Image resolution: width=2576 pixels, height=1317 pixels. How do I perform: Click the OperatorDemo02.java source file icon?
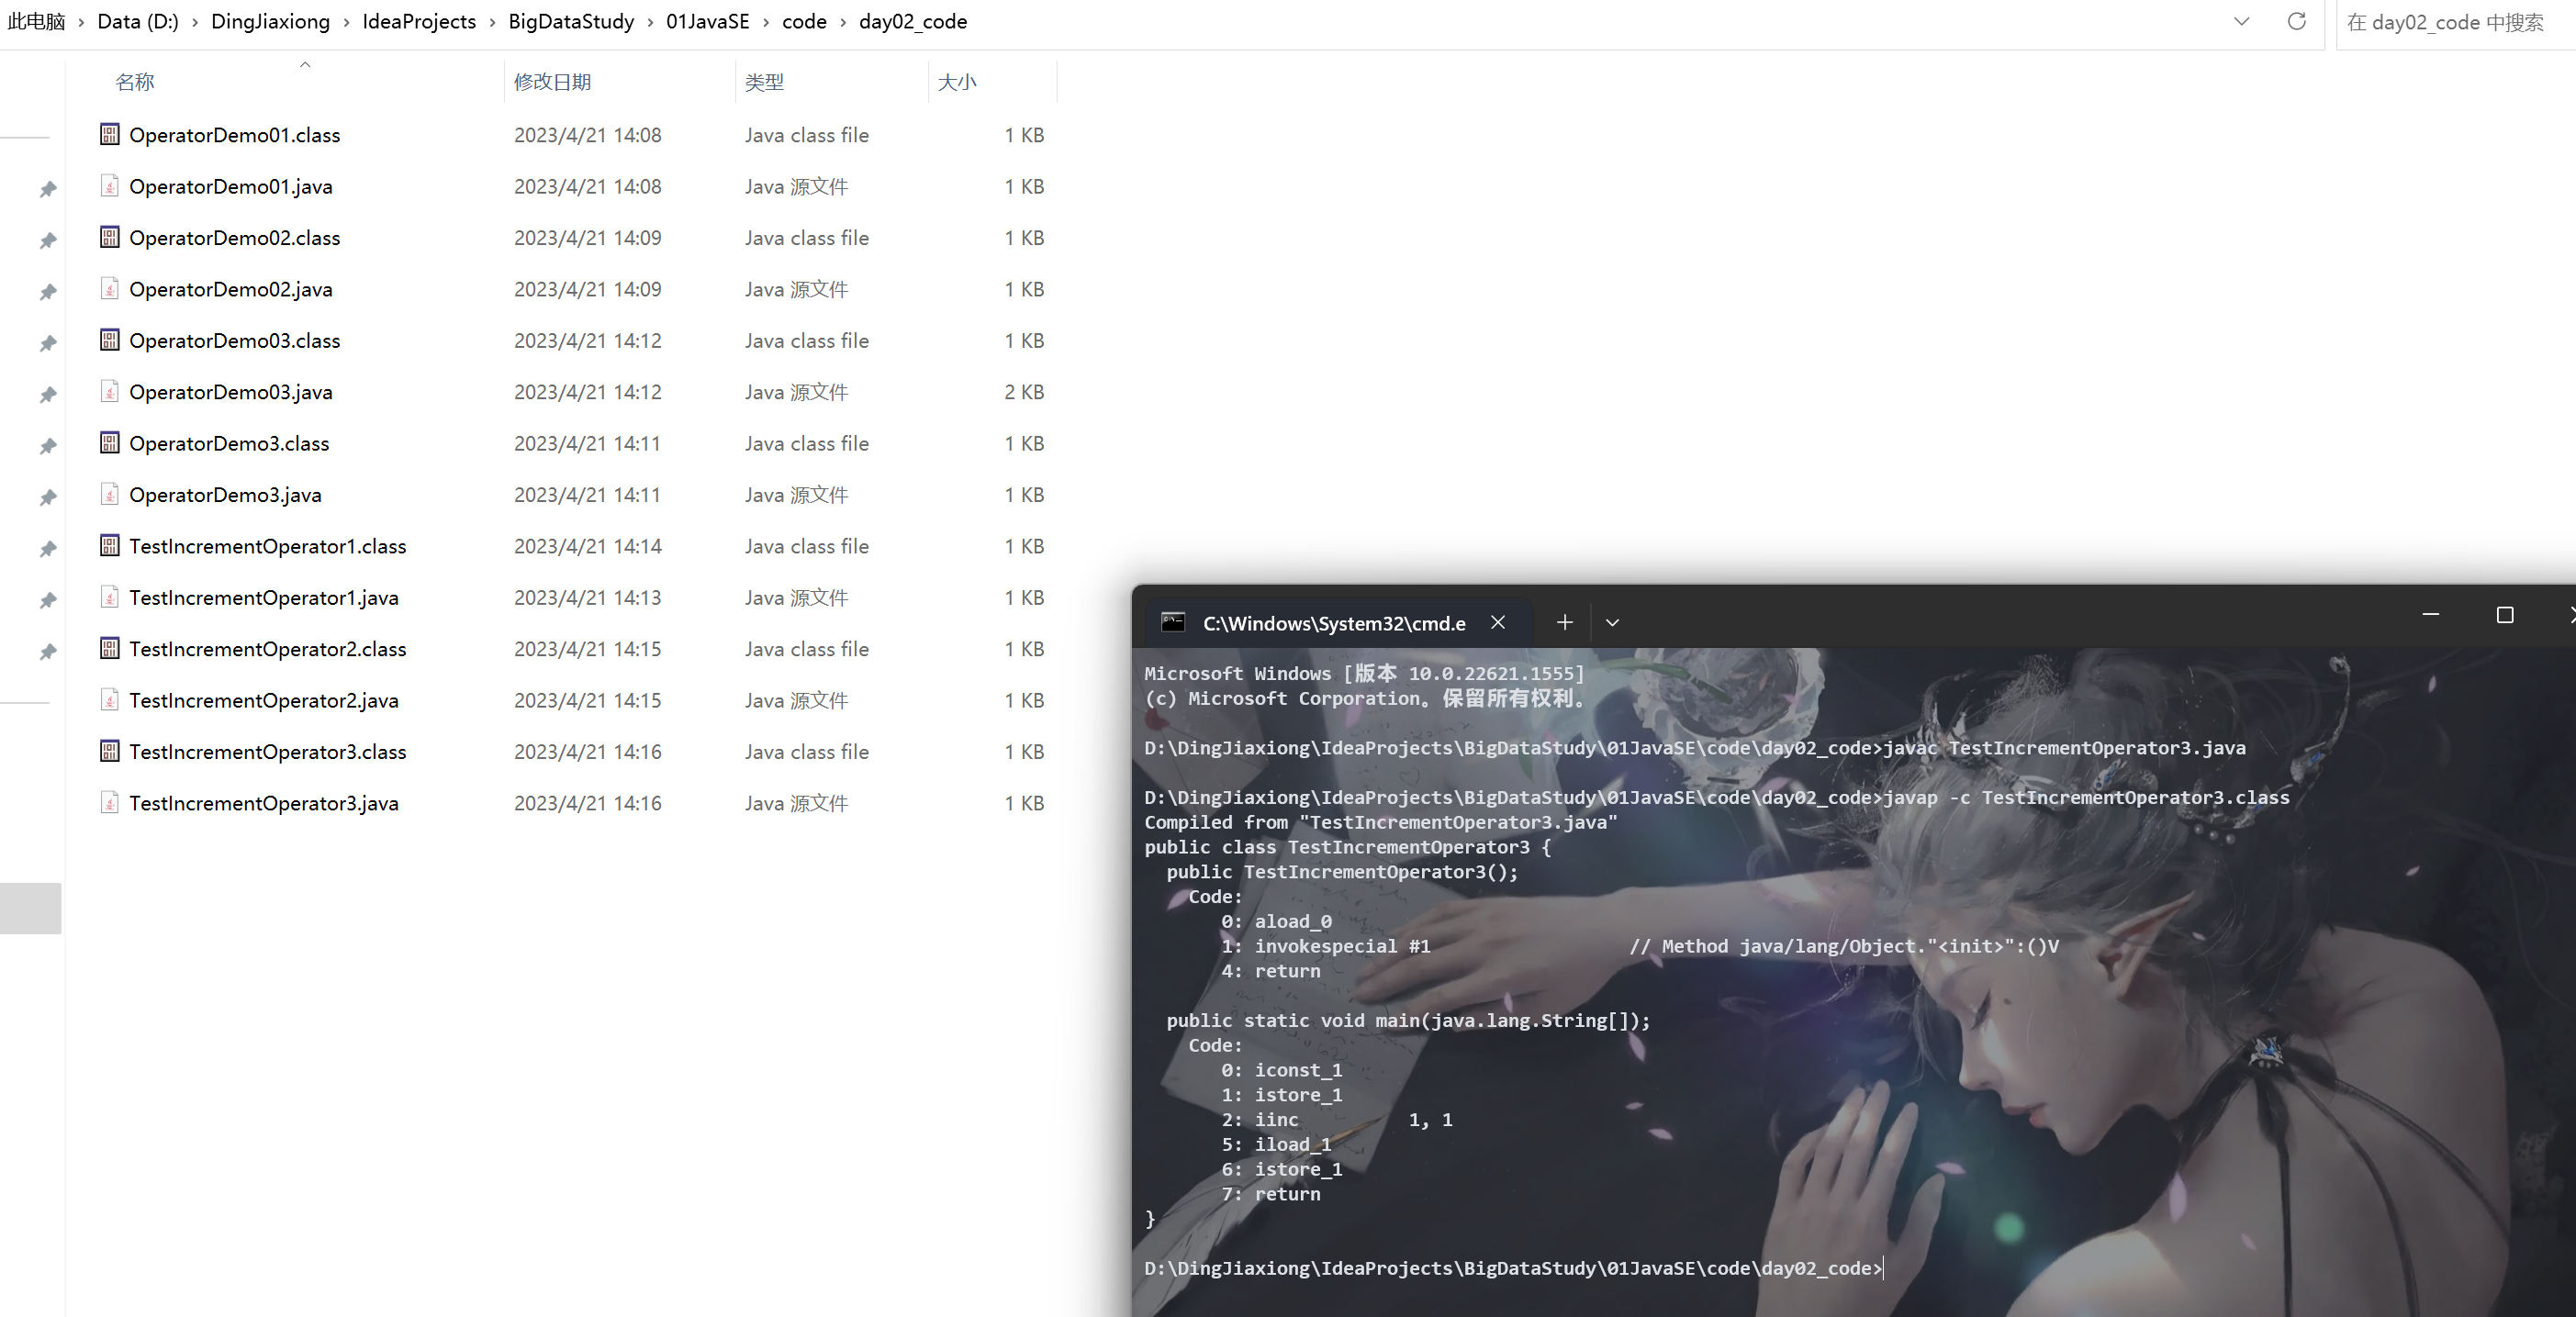coord(110,289)
